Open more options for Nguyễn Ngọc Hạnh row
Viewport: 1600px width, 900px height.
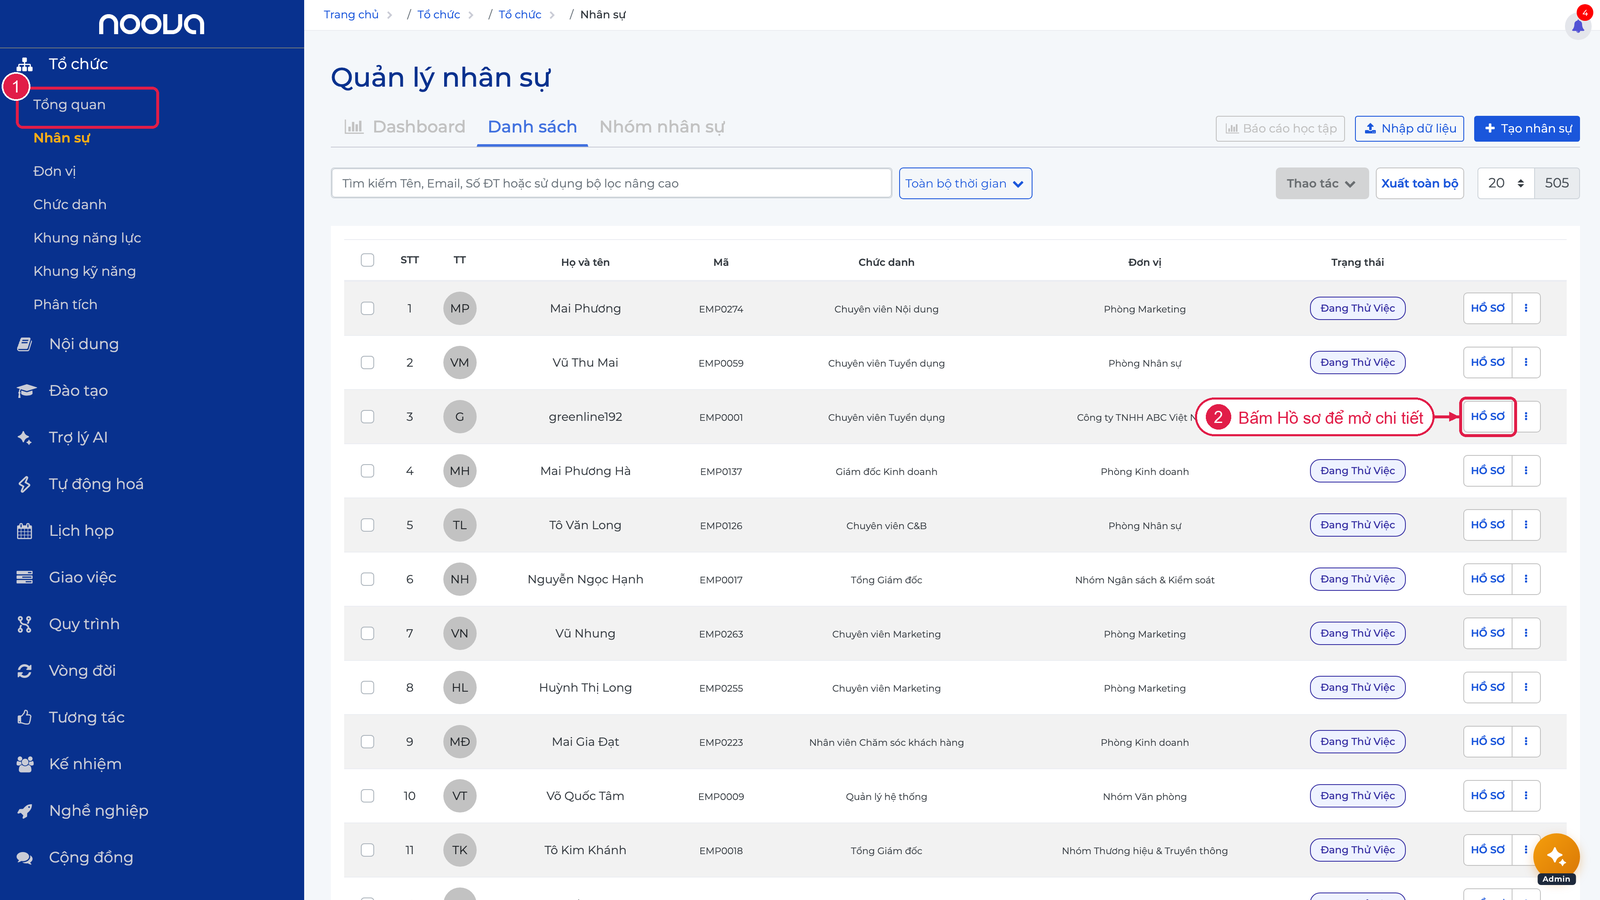[1526, 578]
